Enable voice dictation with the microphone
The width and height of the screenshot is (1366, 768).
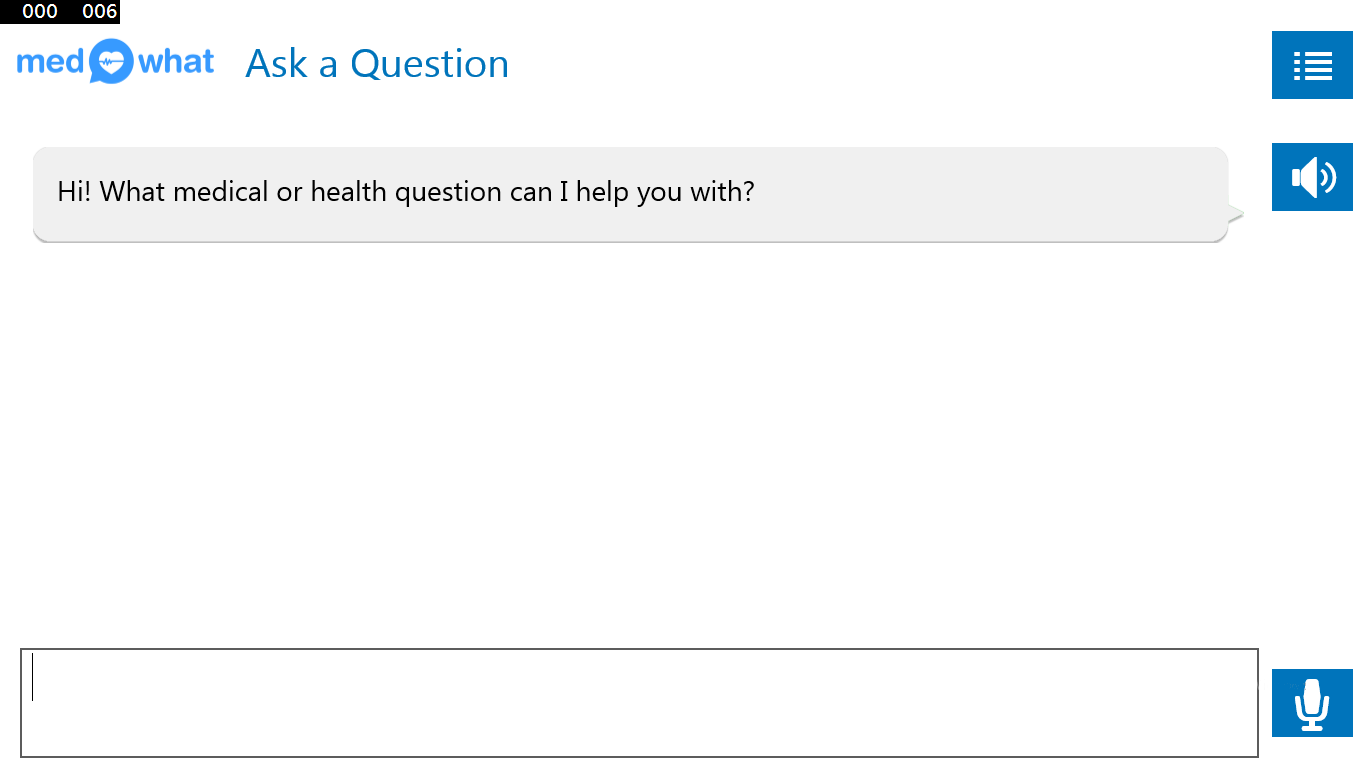(x=1312, y=703)
